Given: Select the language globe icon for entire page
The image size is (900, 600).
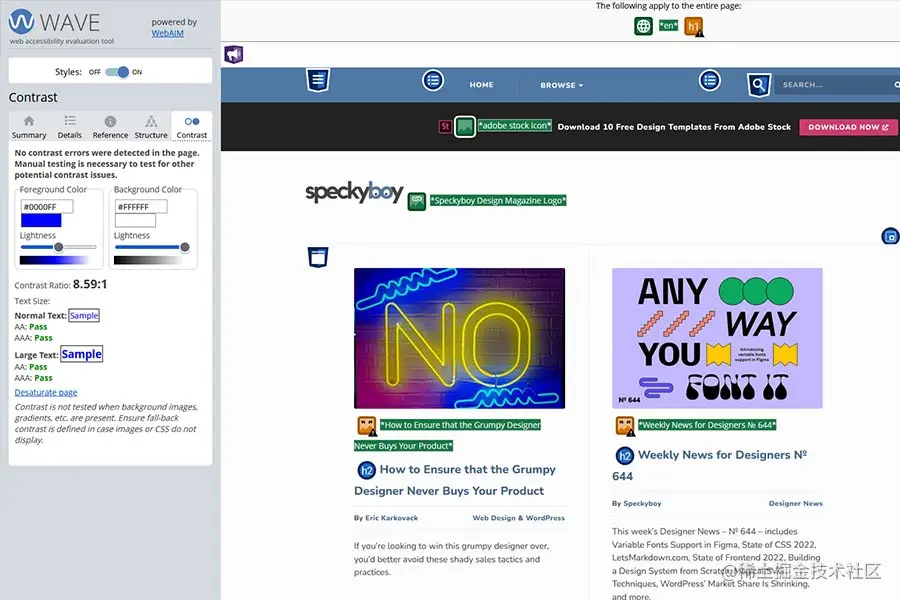Looking at the screenshot, I should 643,26.
